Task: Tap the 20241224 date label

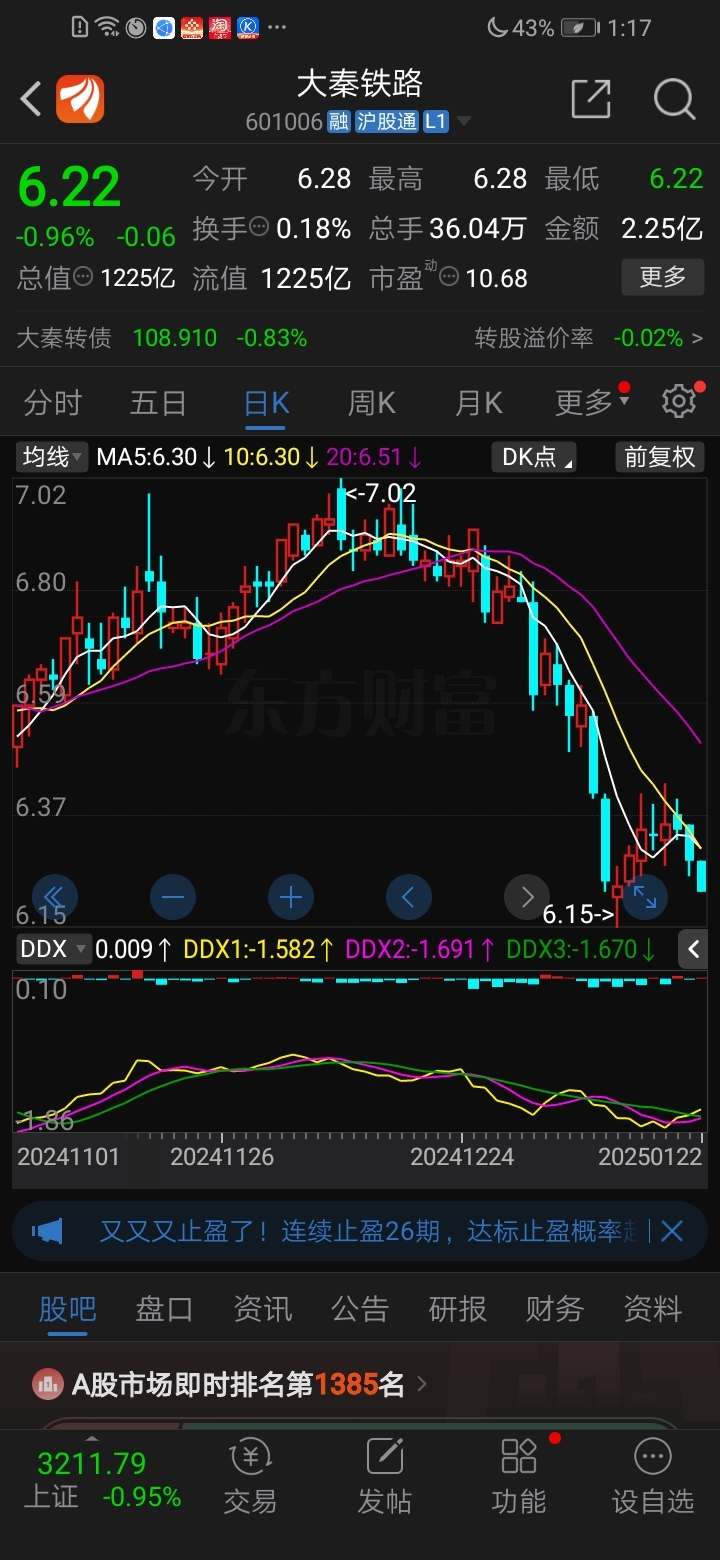Action: click(463, 1158)
